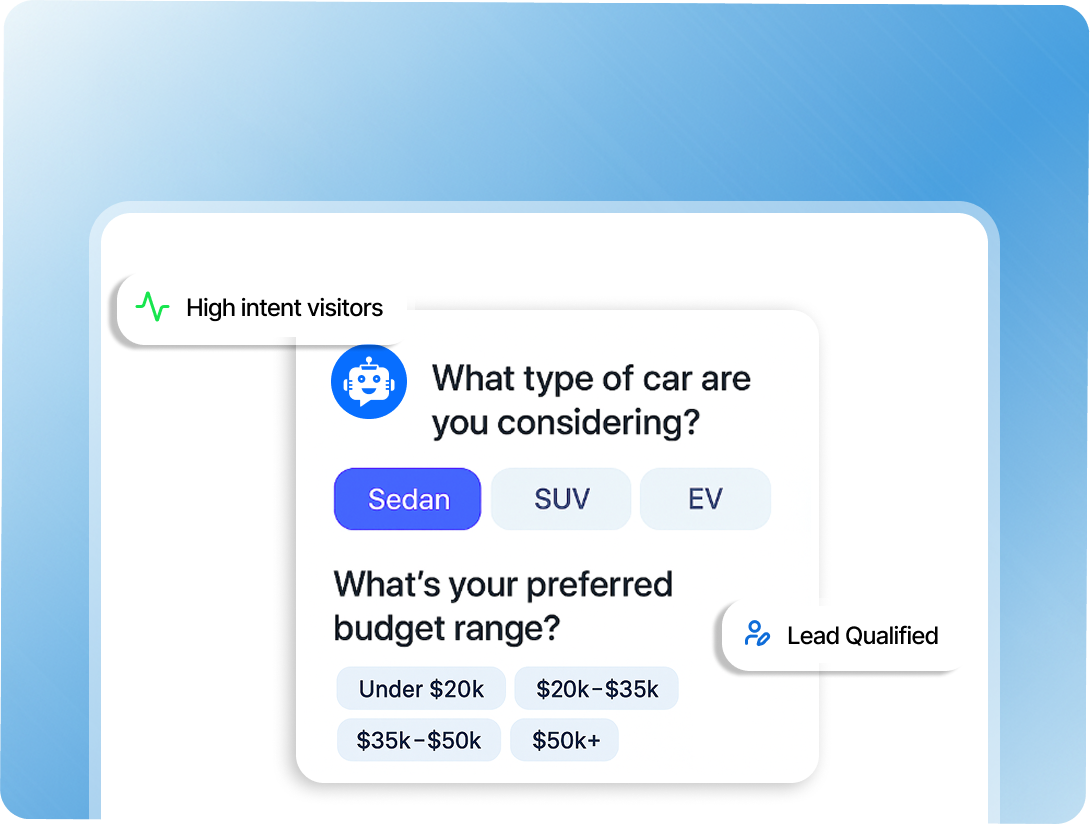This screenshot has width=1090, height=825.
Task: Click the blue gradient background above the panel
Action: click(540, 110)
